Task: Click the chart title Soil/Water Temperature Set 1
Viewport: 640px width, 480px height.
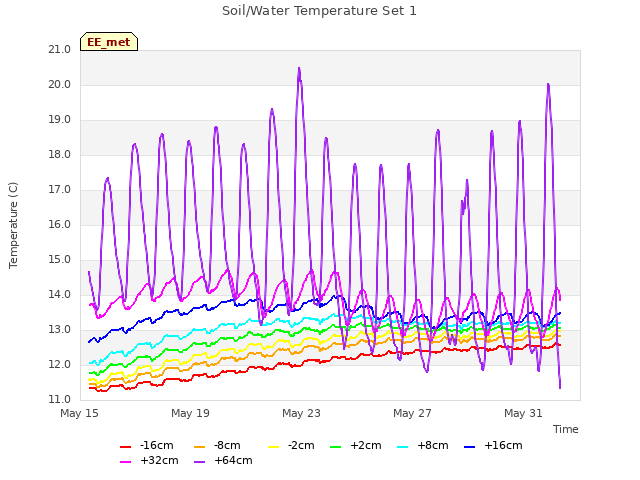Action: [x=319, y=11]
